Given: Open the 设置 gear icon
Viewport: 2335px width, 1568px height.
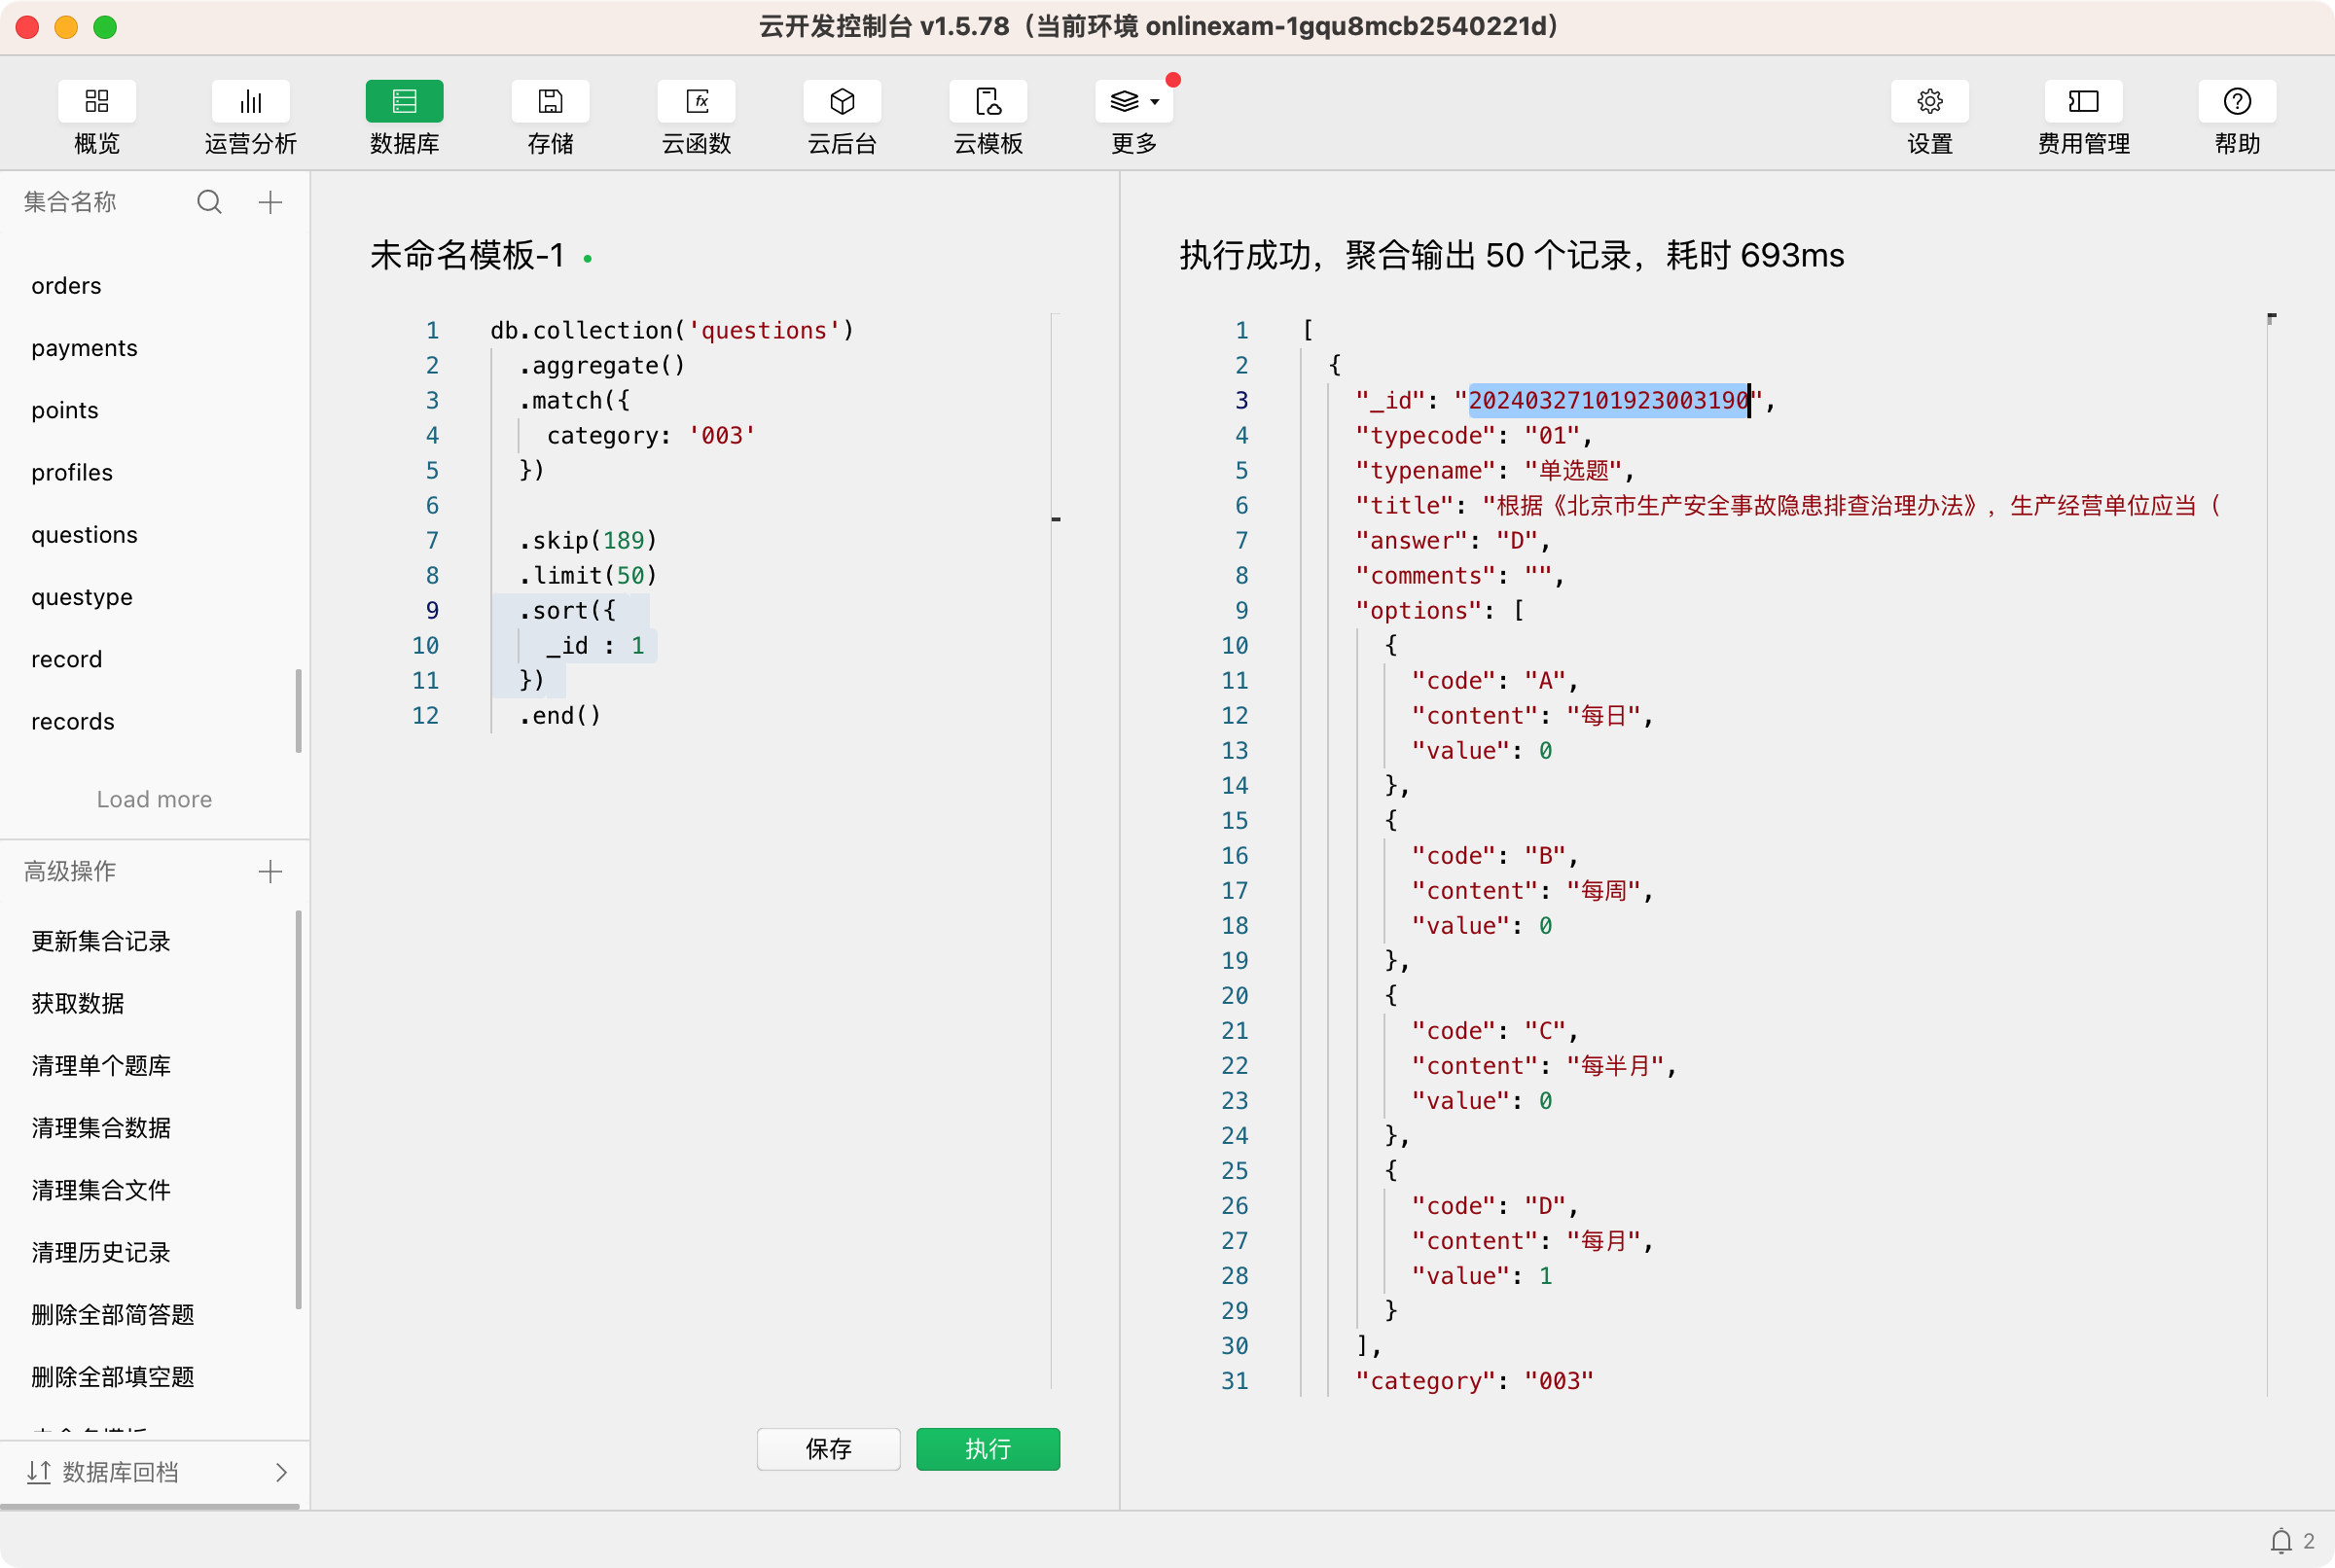Looking at the screenshot, I should [1929, 101].
